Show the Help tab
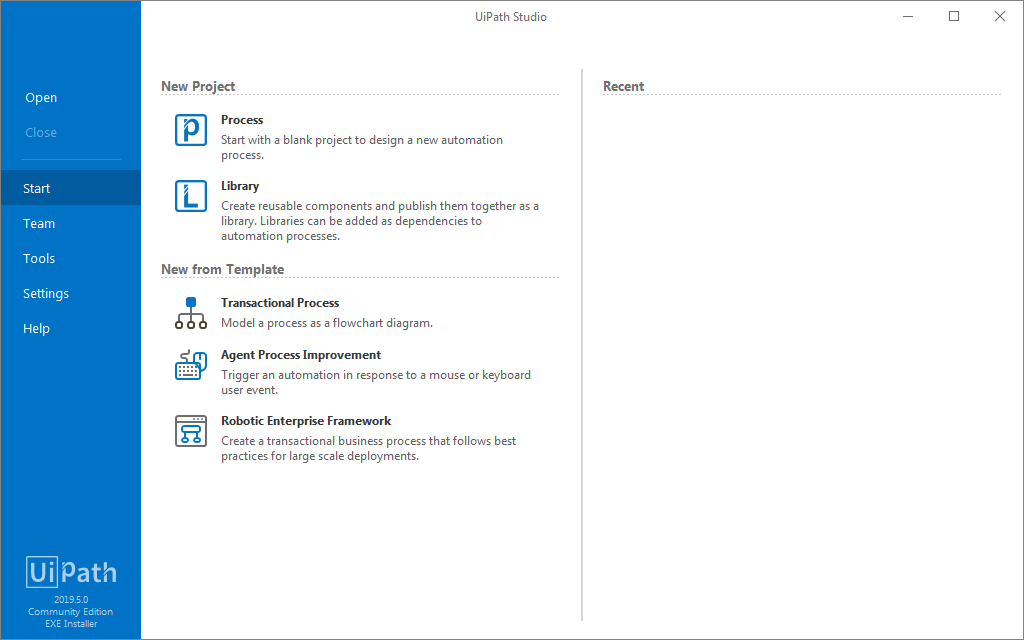1024x640 pixels. click(x=71, y=328)
